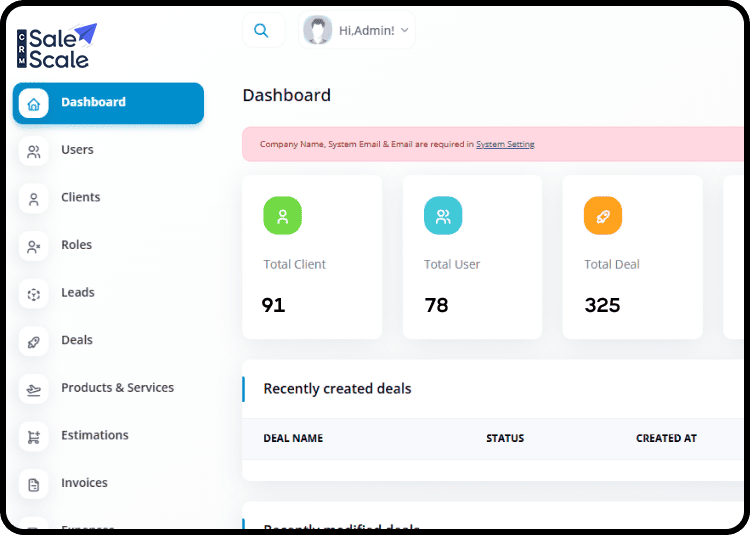This screenshot has width=750, height=535.
Task: Open the System Setting link
Action: (x=505, y=144)
